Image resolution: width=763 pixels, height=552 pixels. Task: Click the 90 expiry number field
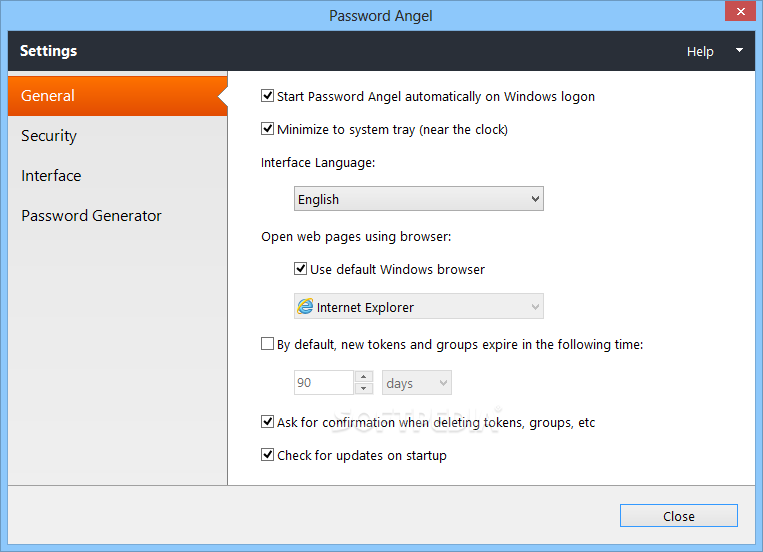coord(324,383)
